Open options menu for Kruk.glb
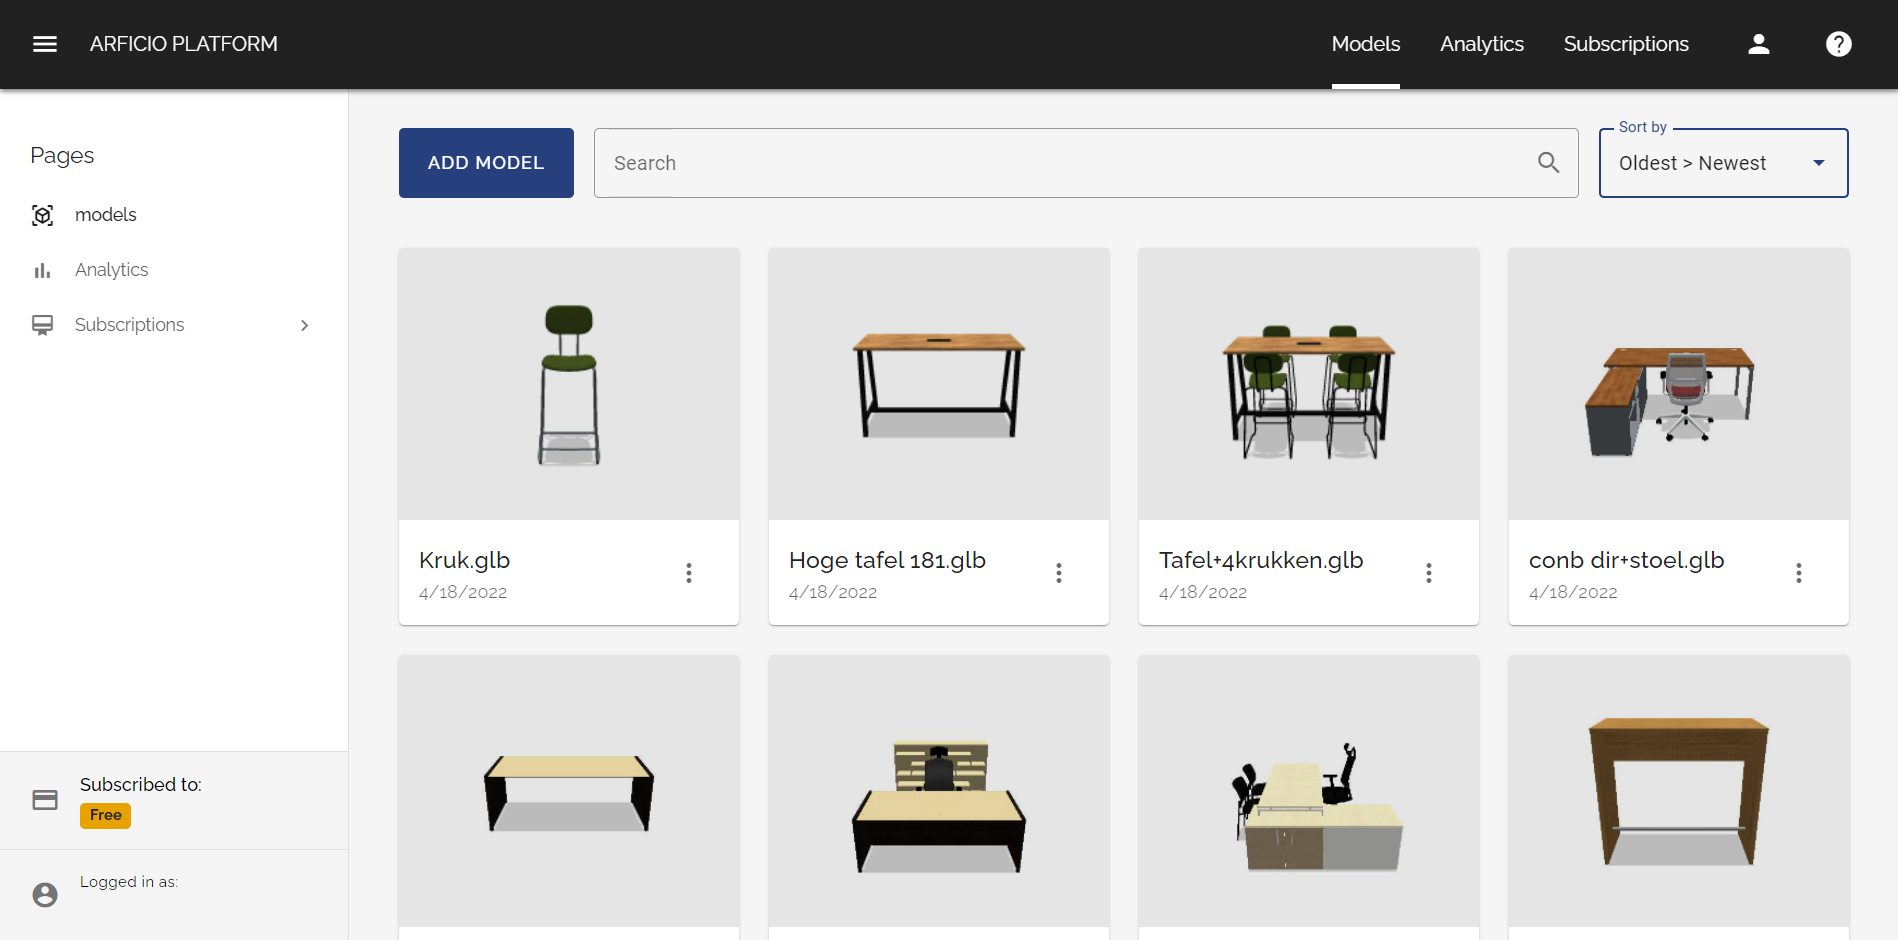 (x=689, y=573)
